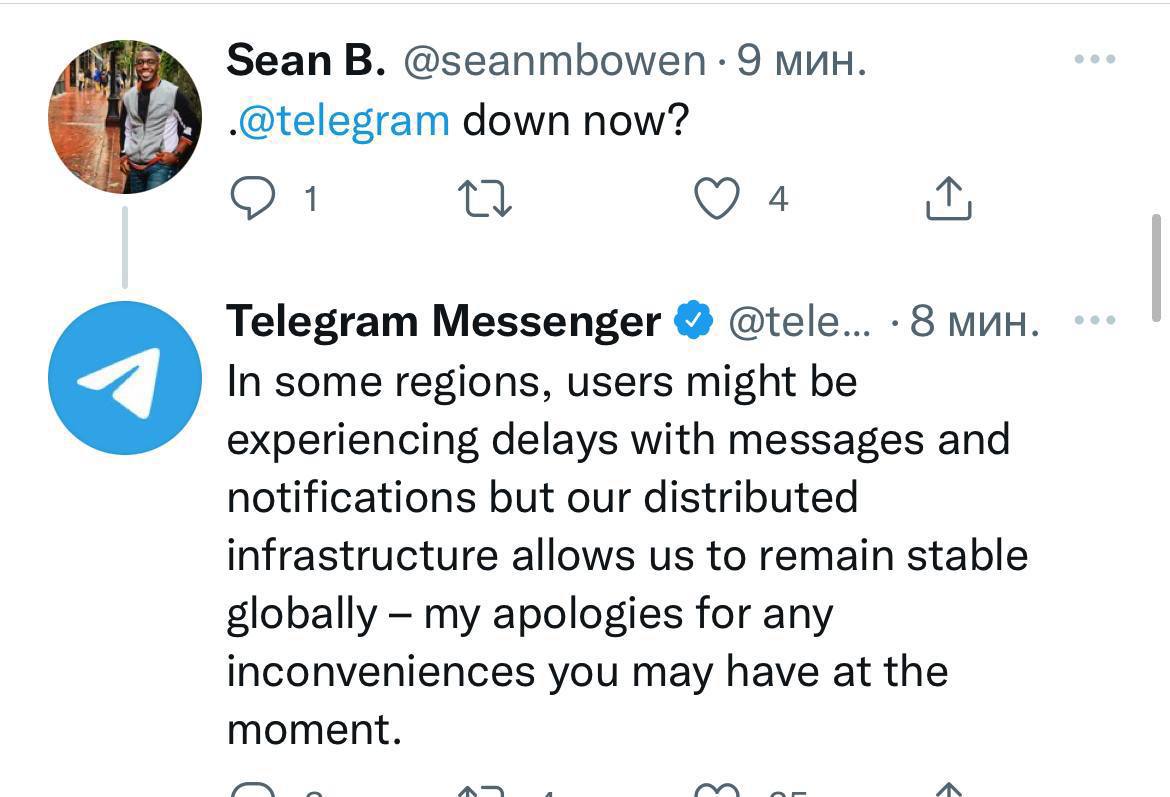Share Sean B.'s tweet

point(948,198)
